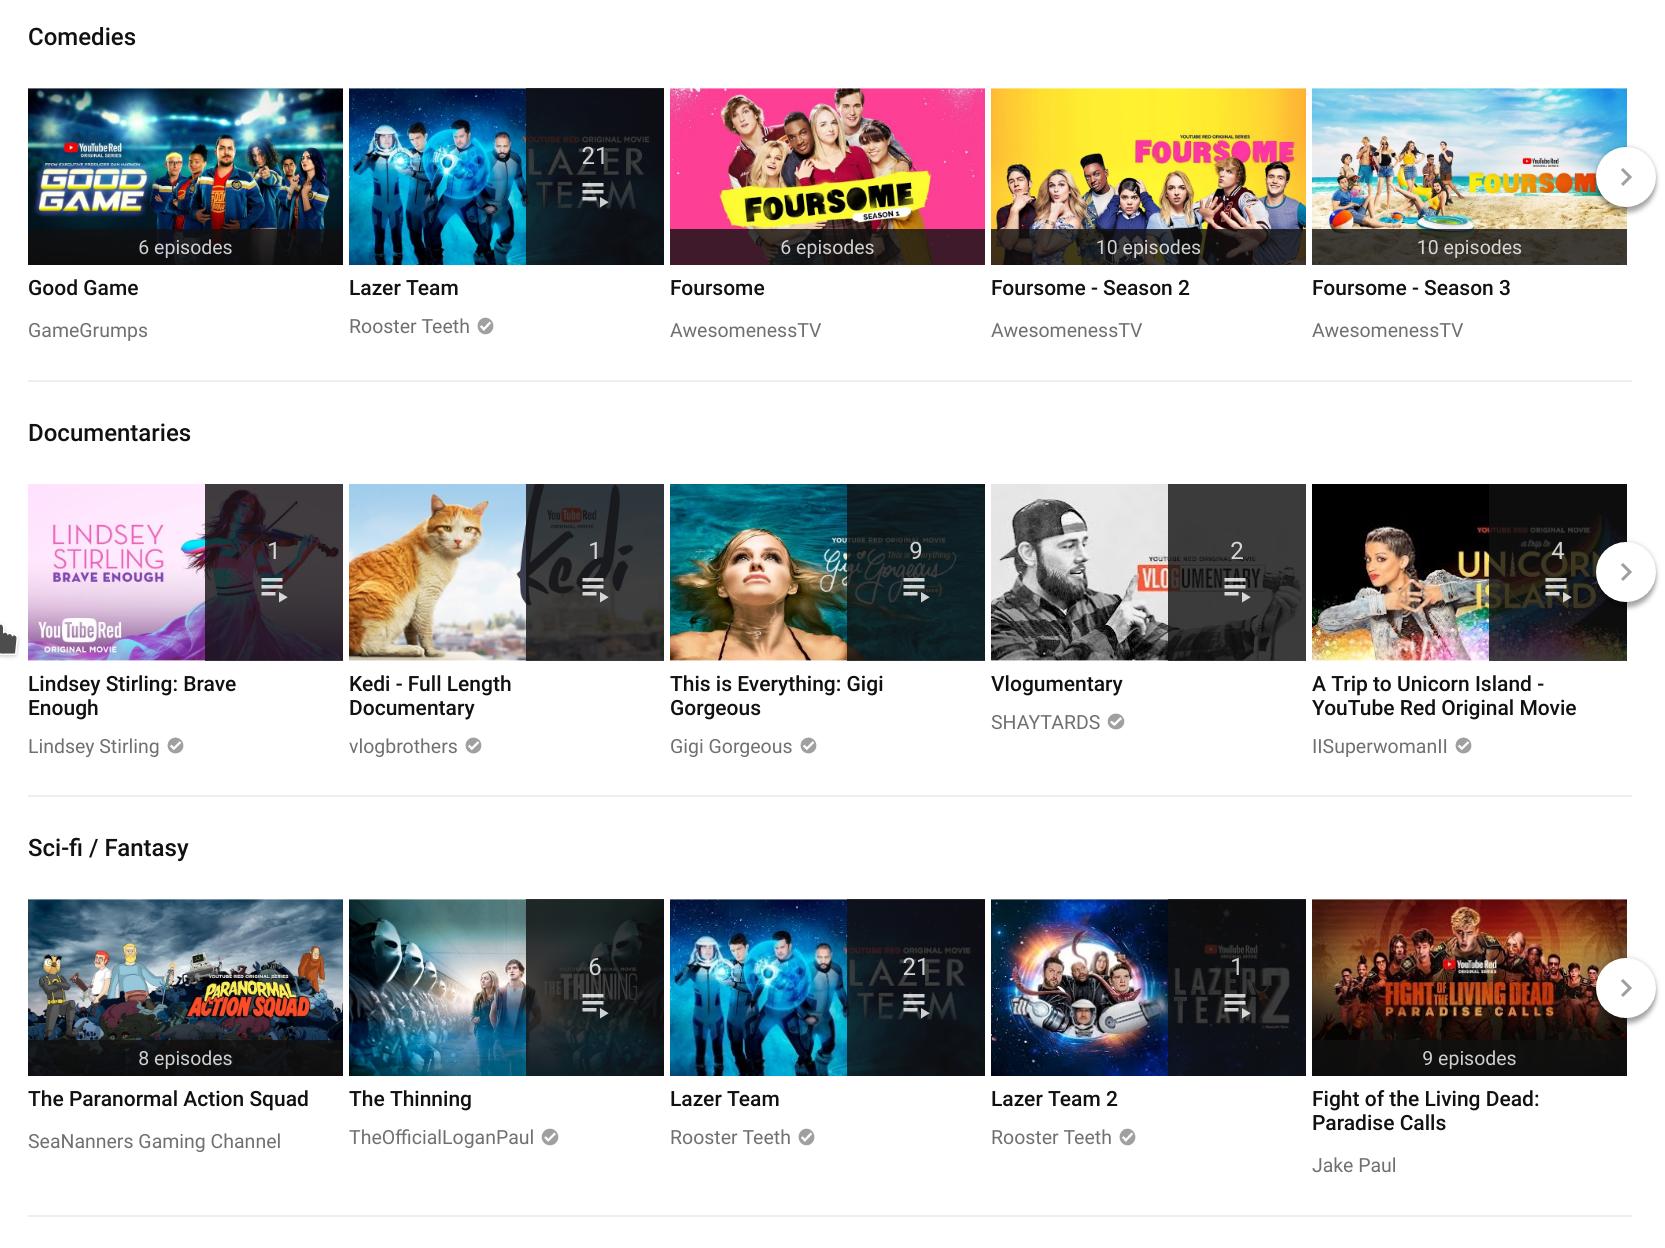The height and width of the screenshot is (1248, 1665).
Task: Open the Foursome Season 2 thumbnail
Action: (x=1148, y=177)
